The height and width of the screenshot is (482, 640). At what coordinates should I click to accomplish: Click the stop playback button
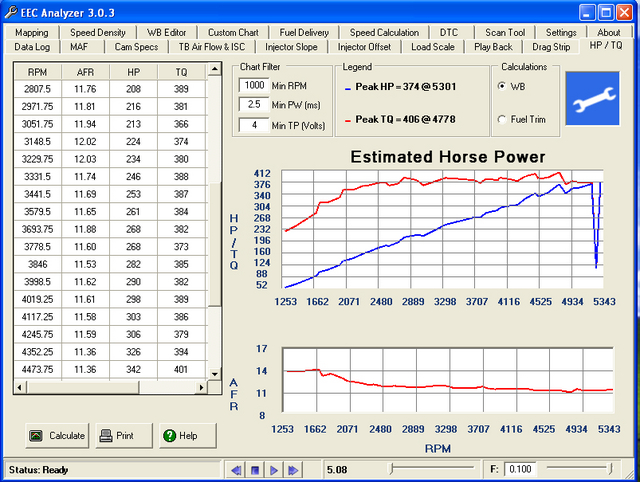click(255, 470)
